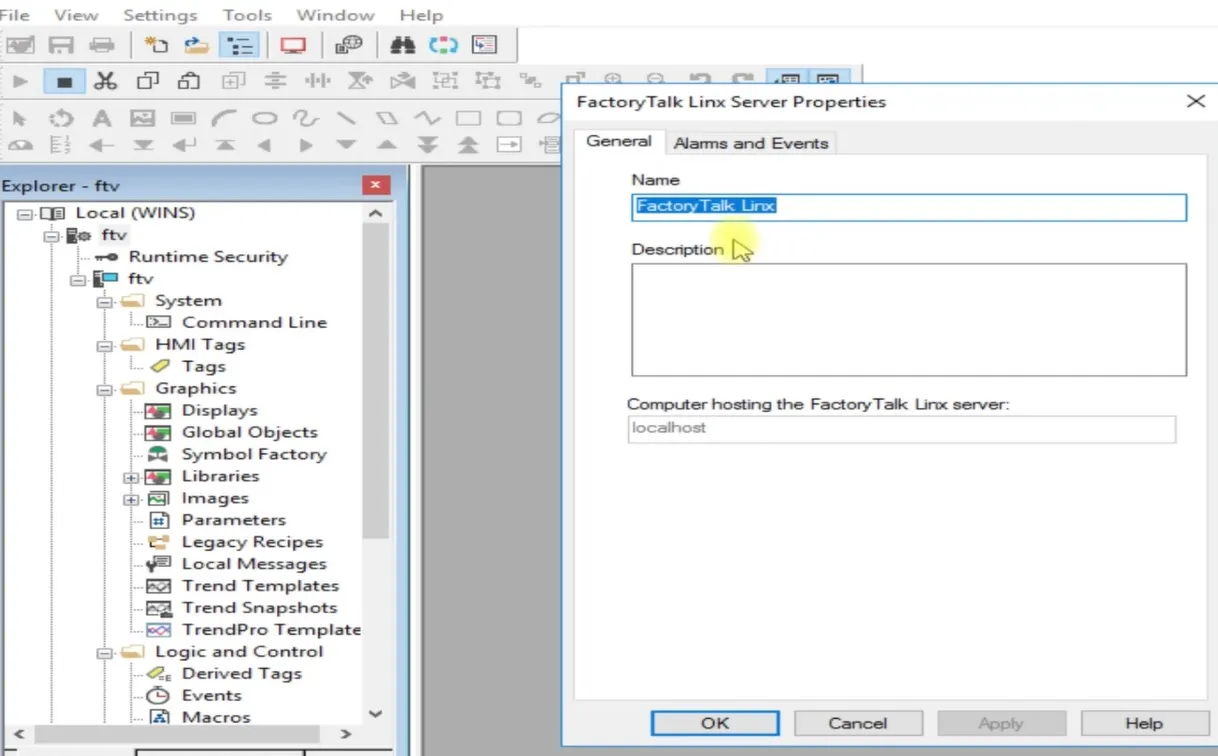
Task: Toggle the Explorer window toolbar icon
Action: coord(238,44)
